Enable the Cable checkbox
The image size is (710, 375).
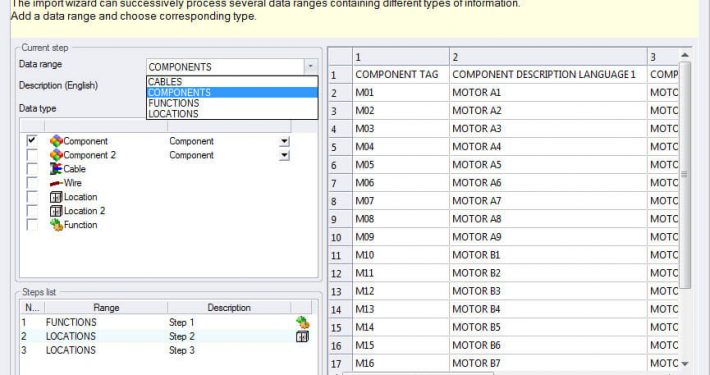point(32,169)
